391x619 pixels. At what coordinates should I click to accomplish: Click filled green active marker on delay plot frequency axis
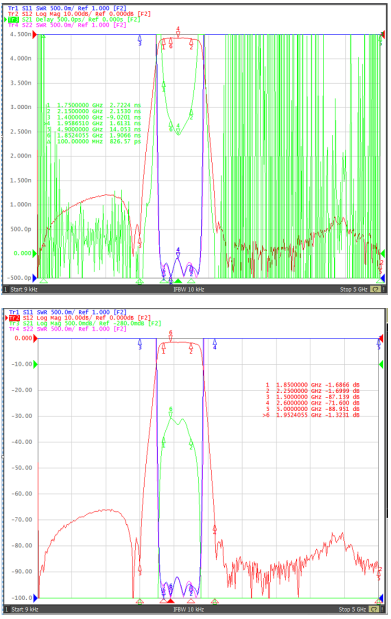pos(178,281)
